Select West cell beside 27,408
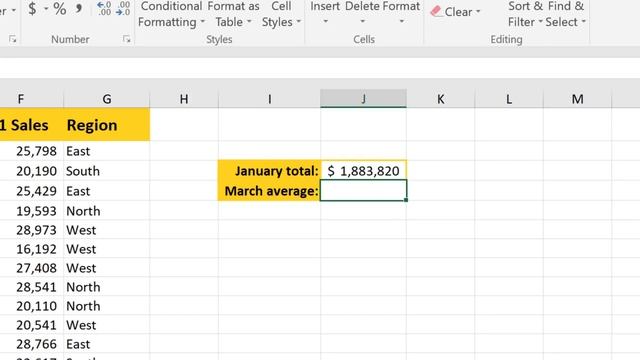This screenshot has height=360, width=640. click(x=107, y=268)
